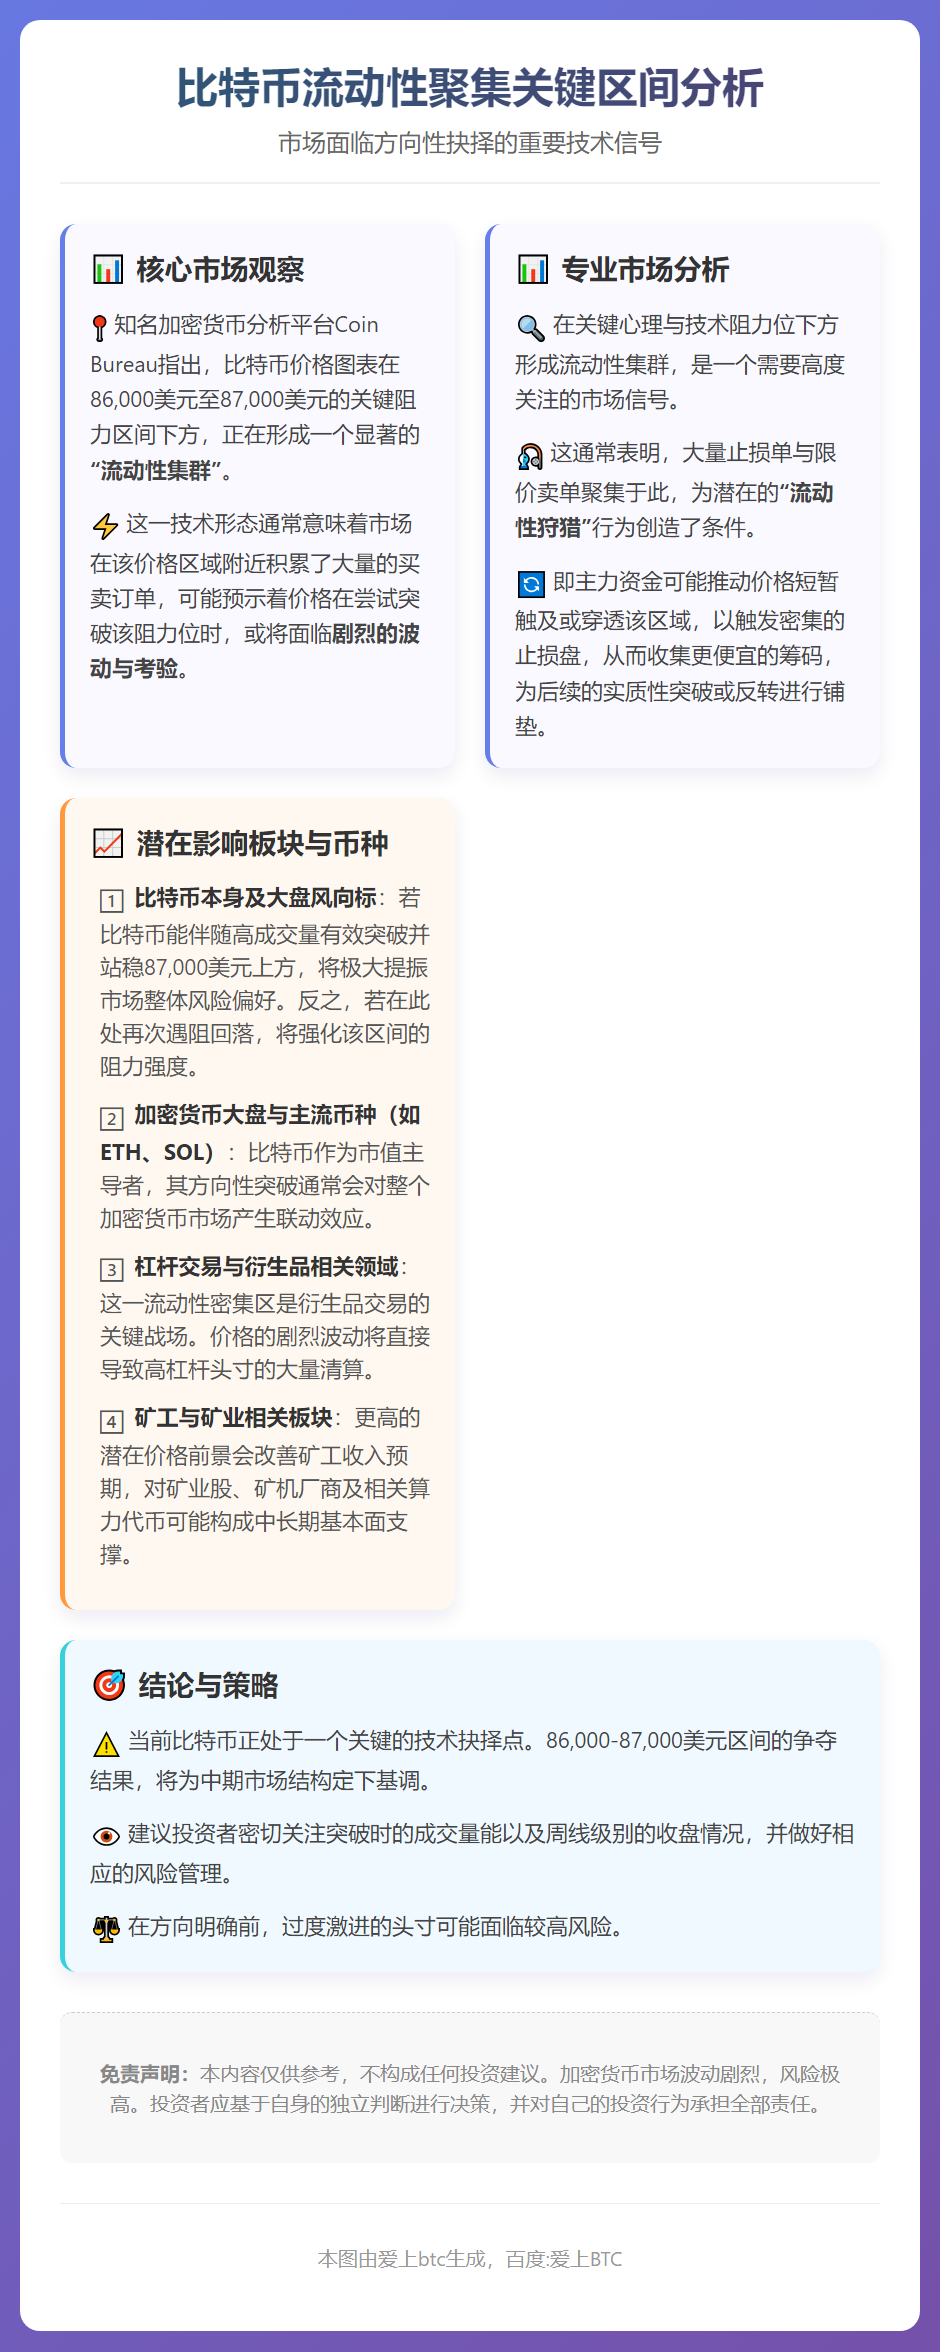This screenshot has width=940, height=2352.
Task: Click bold label 加密货币大盘与主流币种（如 ETH、SOL）
Action: point(260,1133)
